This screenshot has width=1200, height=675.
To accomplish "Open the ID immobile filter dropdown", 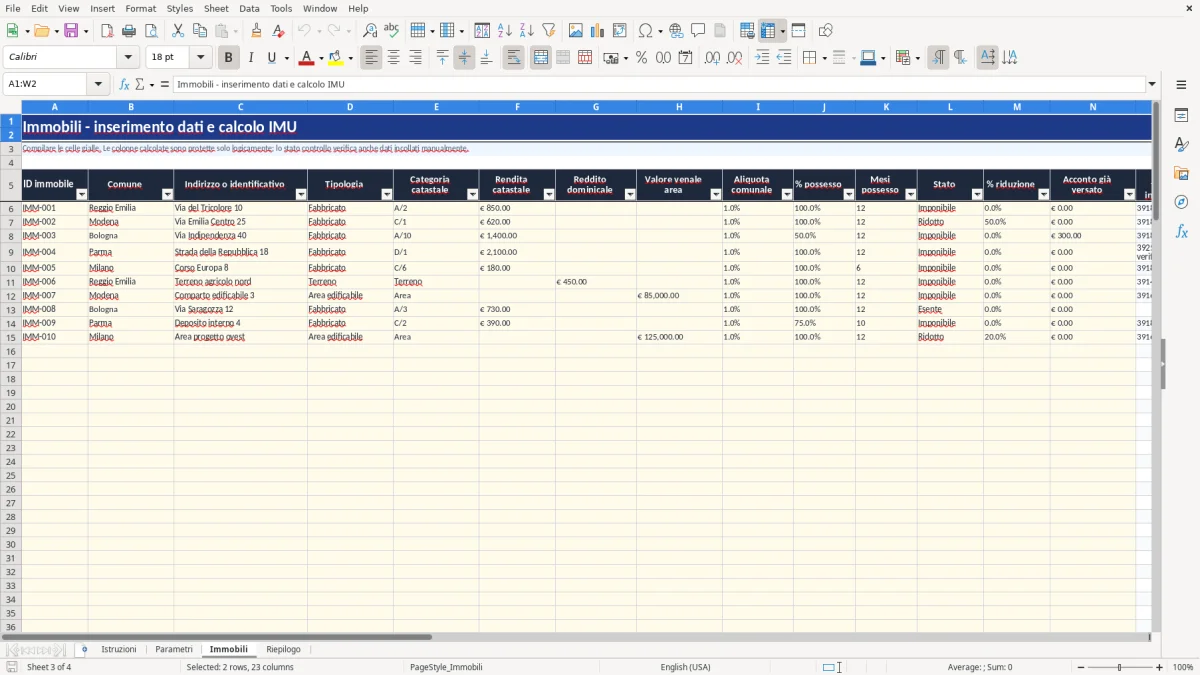I will pyautogui.click(x=82, y=194).
